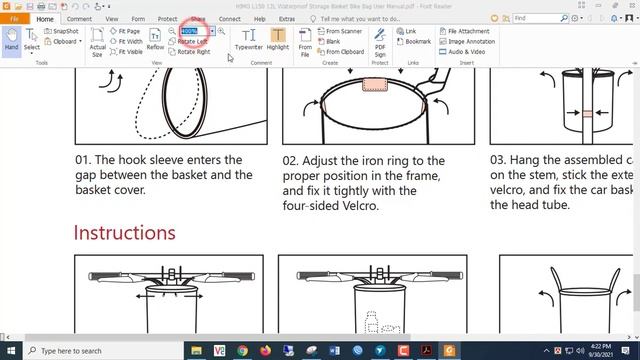Image resolution: width=640 pixels, height=360 pixels.
Task: Switch to the Help tab
Action: 260,19
